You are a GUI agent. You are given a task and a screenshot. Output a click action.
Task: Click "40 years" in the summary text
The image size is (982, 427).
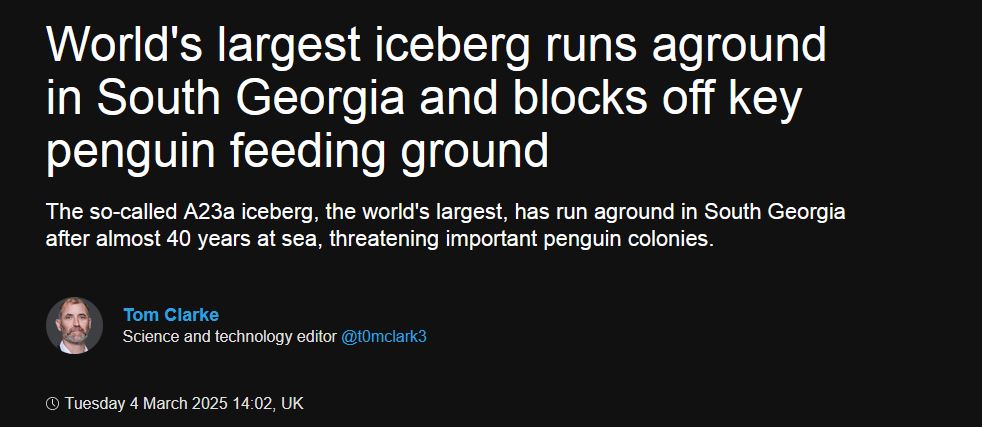click(x=208, y=241)
